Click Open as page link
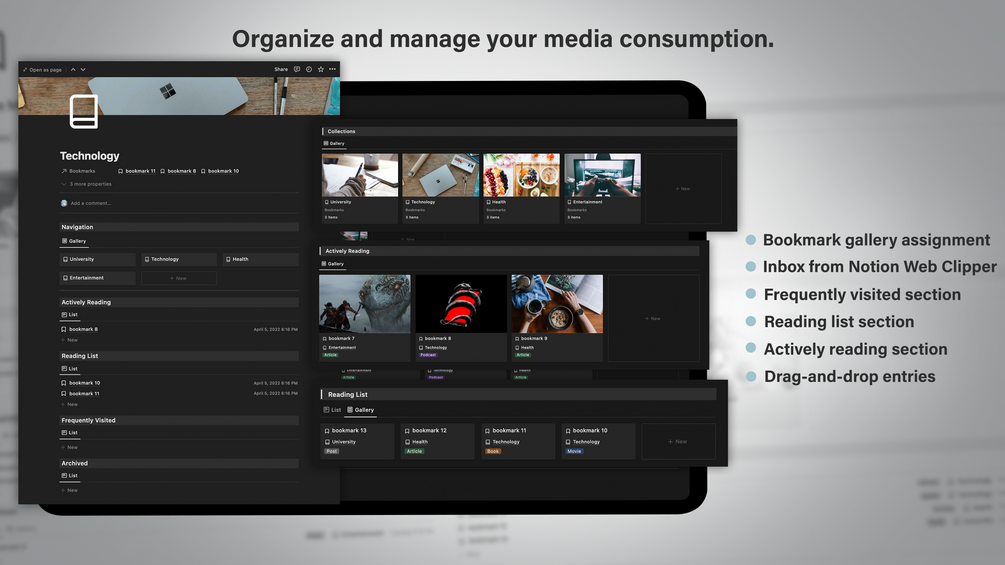The image size is (1005, 565). pyautogui.click(x=42, y=70)
